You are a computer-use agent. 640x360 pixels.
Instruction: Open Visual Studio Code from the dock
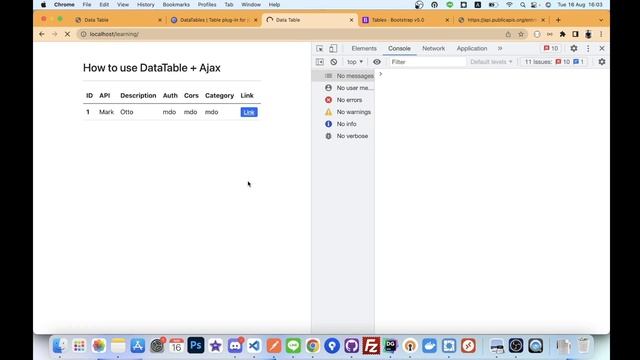(x=254, y=346)
